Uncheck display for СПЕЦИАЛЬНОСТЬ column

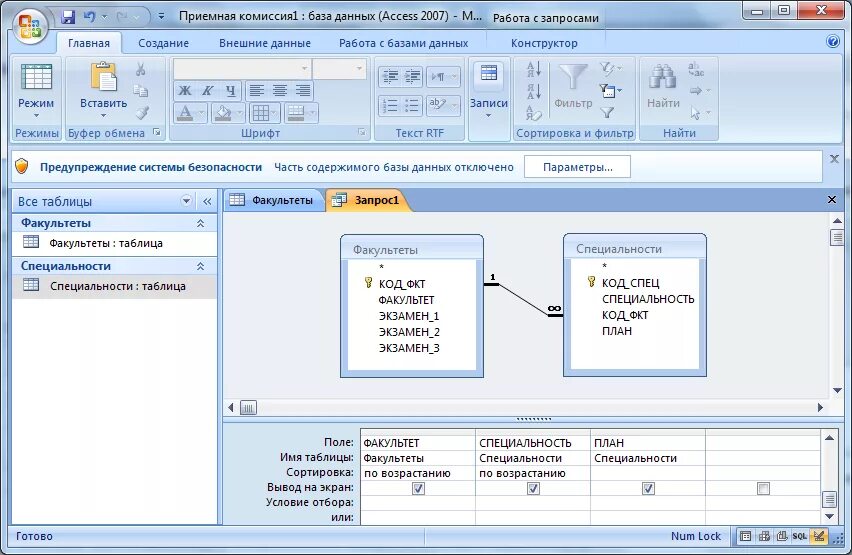tap(533, 488)
